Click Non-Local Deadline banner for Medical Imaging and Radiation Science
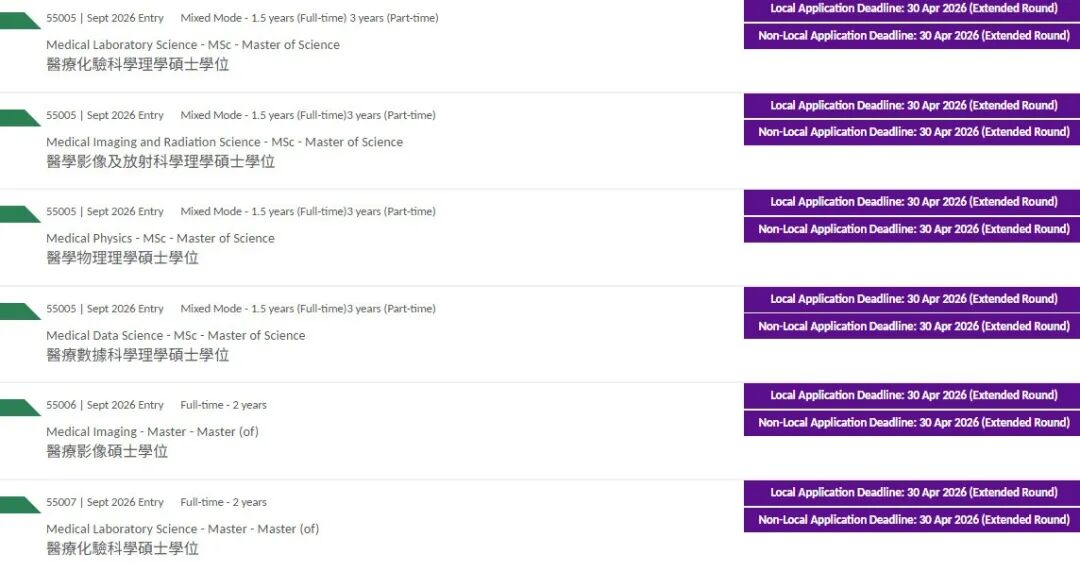The height and width of the screenshot is (571, 1080). pyautogui.click(x=912, y=132)
